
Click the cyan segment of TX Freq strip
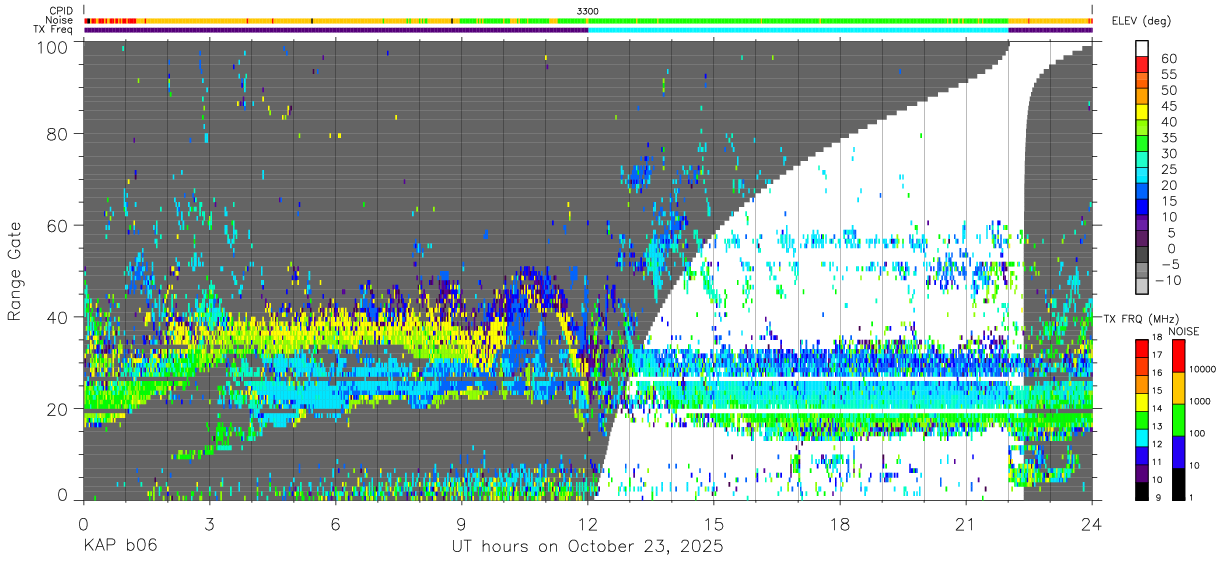tap(798, 30)
